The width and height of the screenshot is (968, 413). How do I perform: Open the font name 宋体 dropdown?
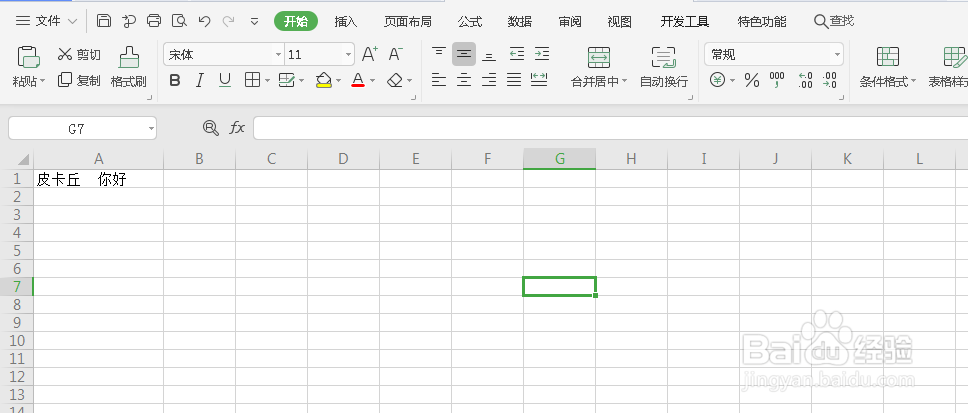click(278, 55)
